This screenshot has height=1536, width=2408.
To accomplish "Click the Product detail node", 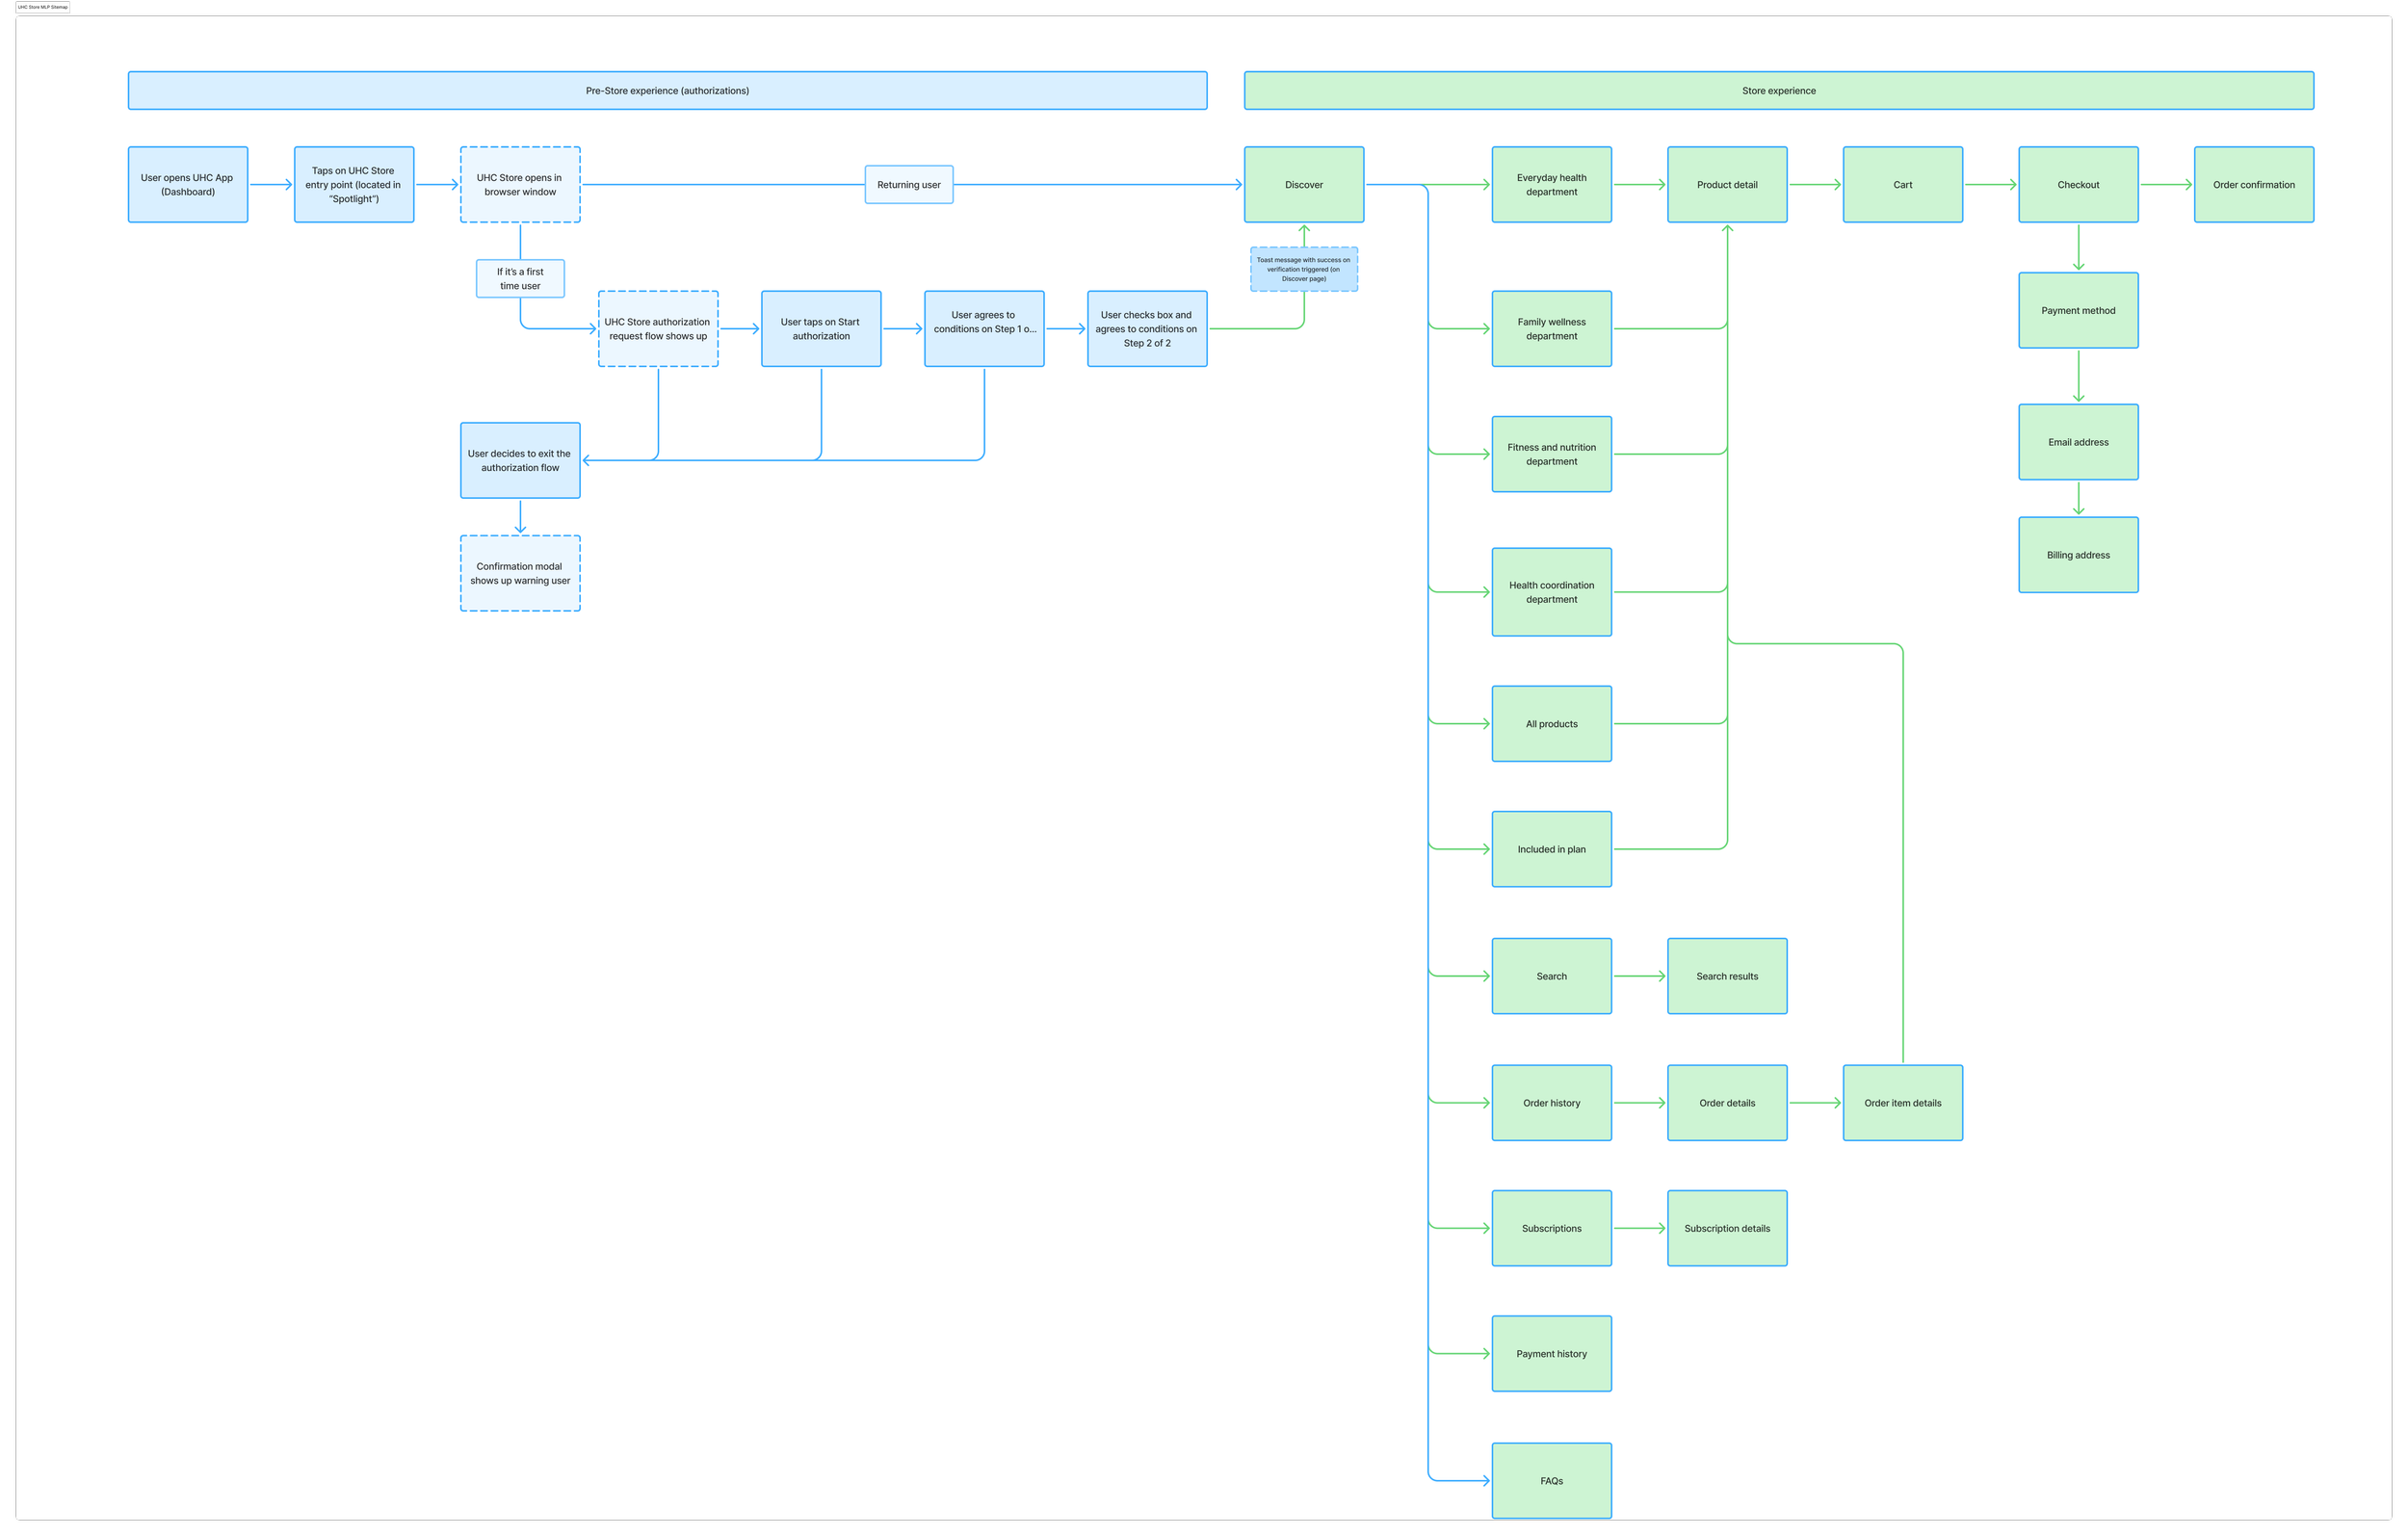I will [1726, 184].
